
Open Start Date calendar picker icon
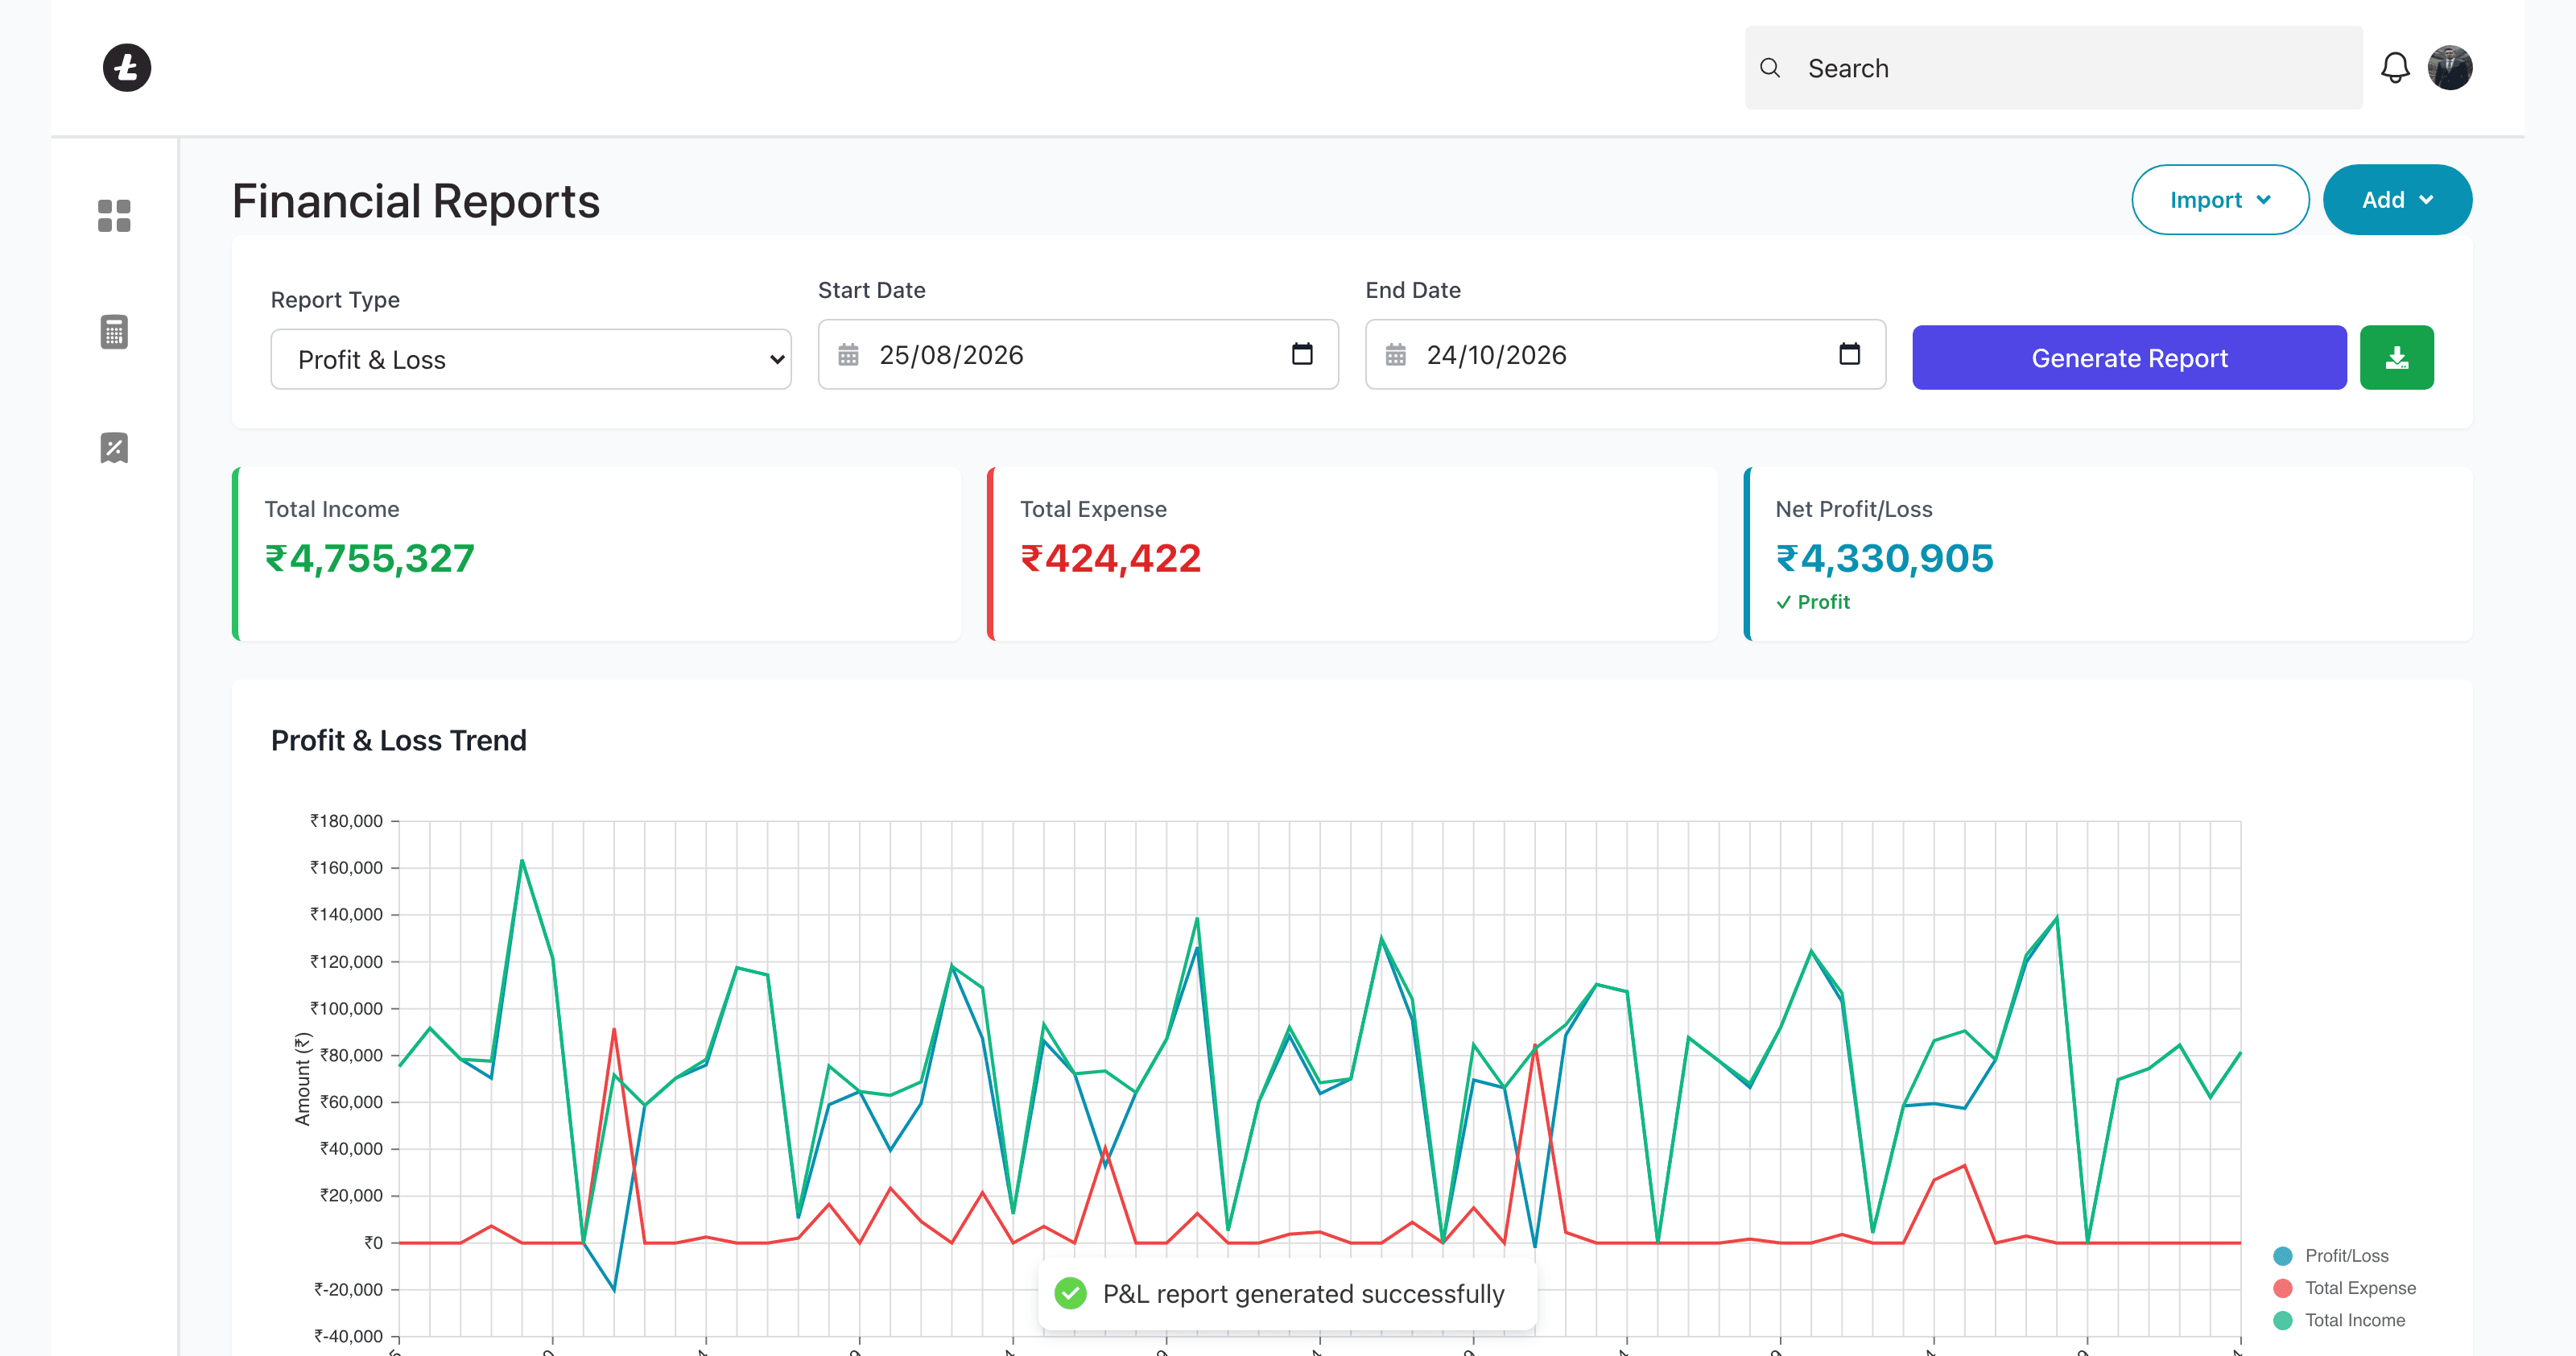tap(1302, 354)
